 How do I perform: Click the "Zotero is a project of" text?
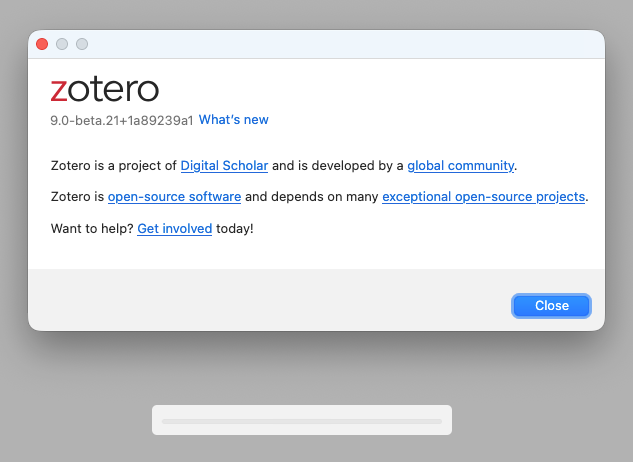tap(114, 166)
